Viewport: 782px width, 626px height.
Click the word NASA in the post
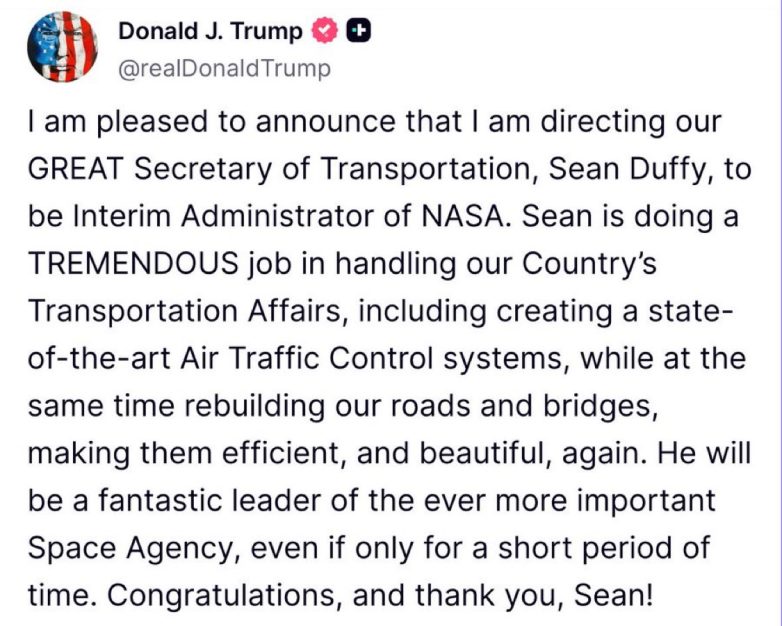462,216
